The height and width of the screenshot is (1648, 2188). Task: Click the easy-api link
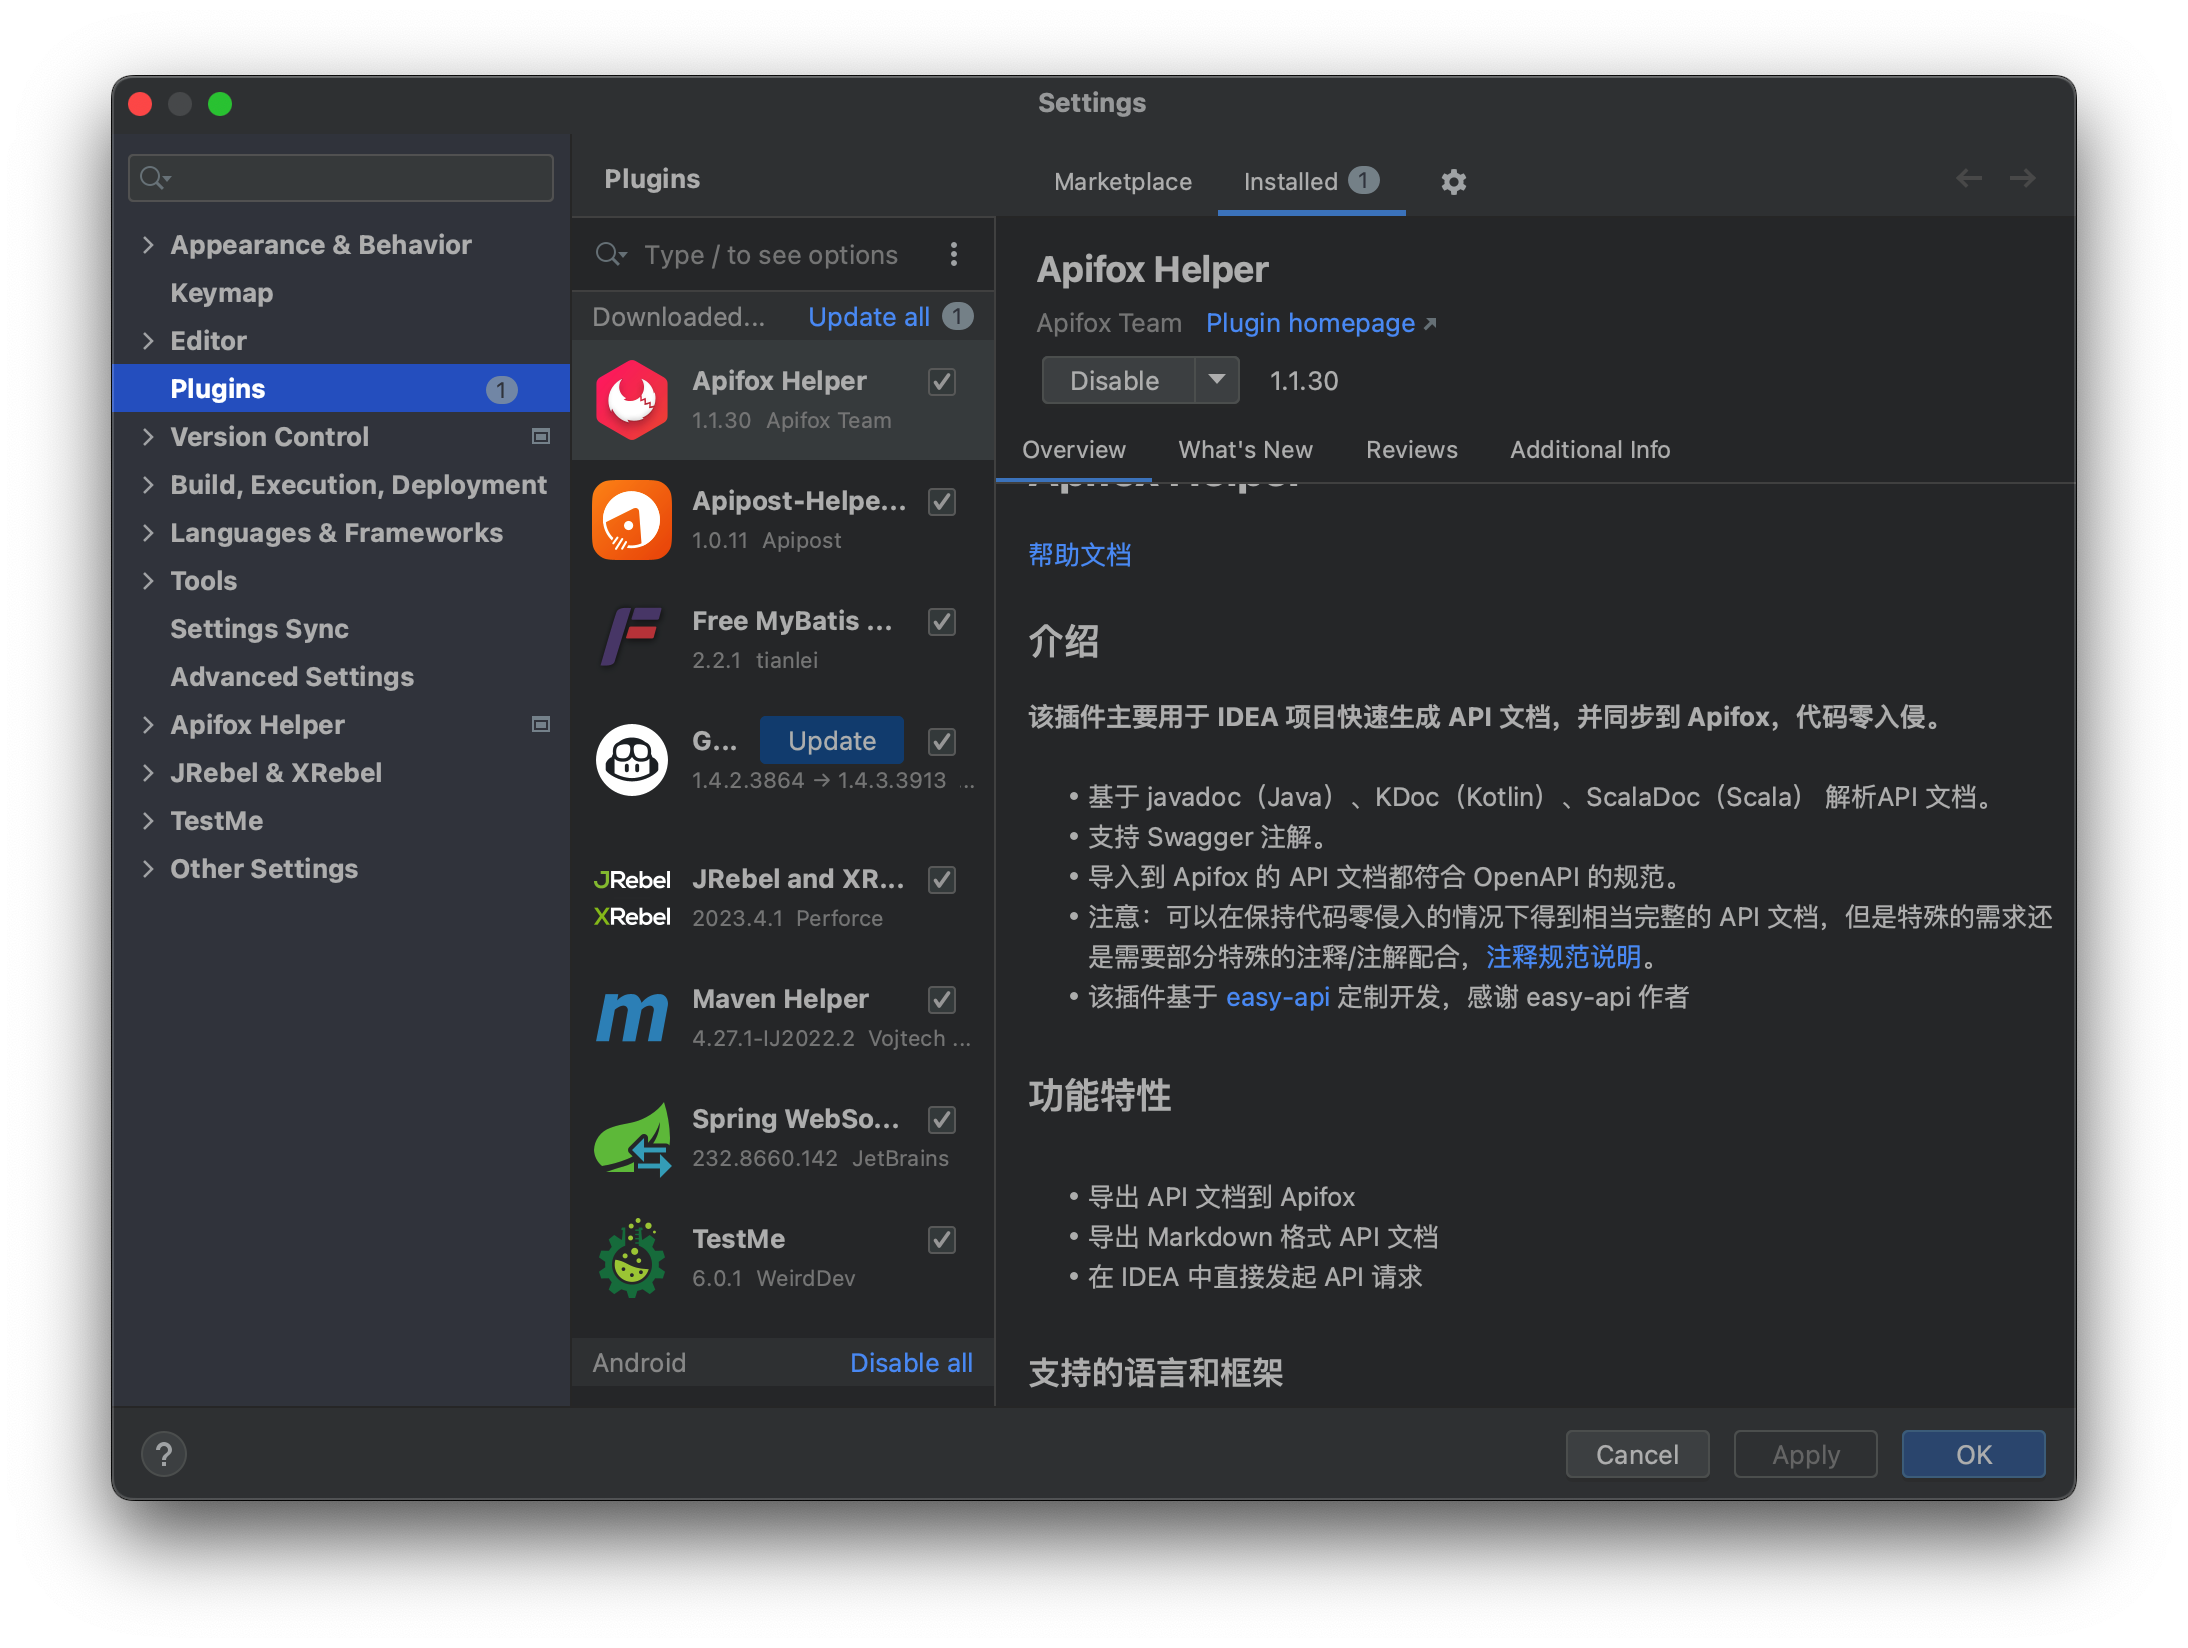(1278, 997)
